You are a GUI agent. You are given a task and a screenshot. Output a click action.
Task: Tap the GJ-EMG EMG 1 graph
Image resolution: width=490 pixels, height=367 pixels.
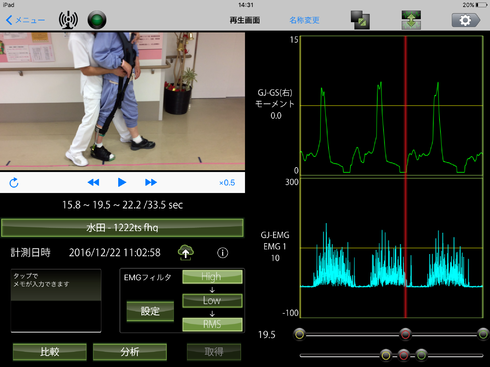click(x=392, y=248)
